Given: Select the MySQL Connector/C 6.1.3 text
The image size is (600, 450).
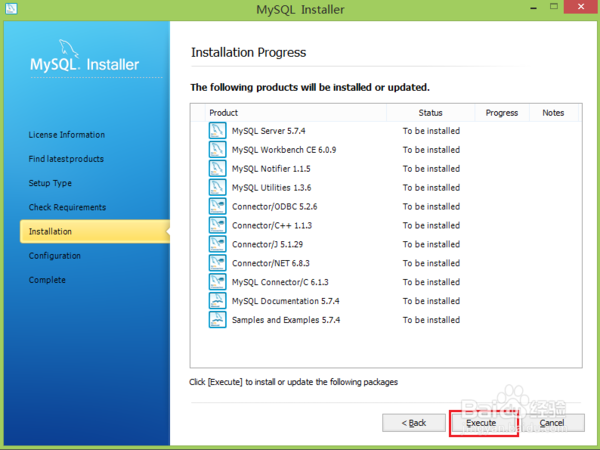Looking at the screenshot, I should [x=280, y=282].
